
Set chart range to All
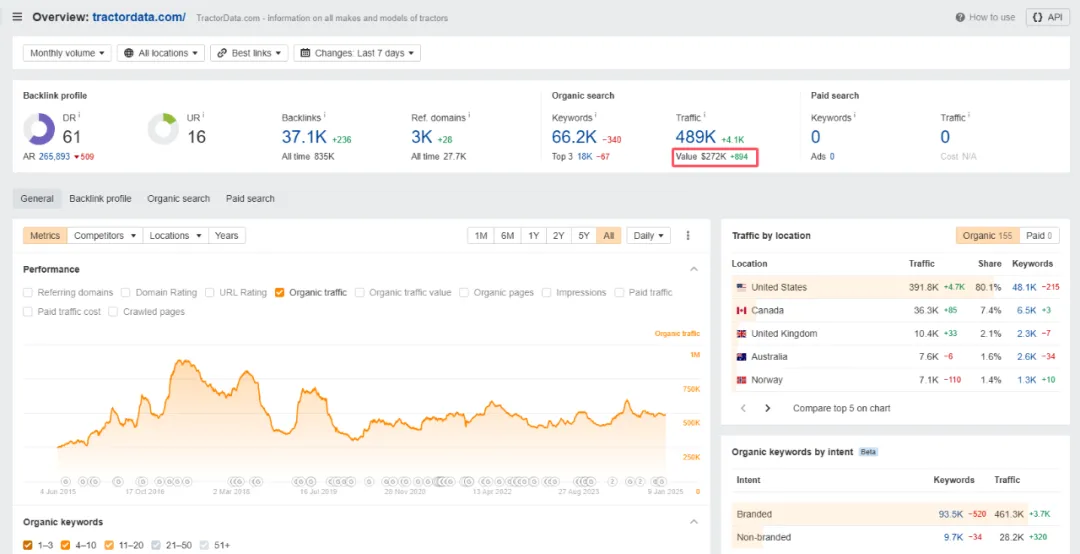609,236
